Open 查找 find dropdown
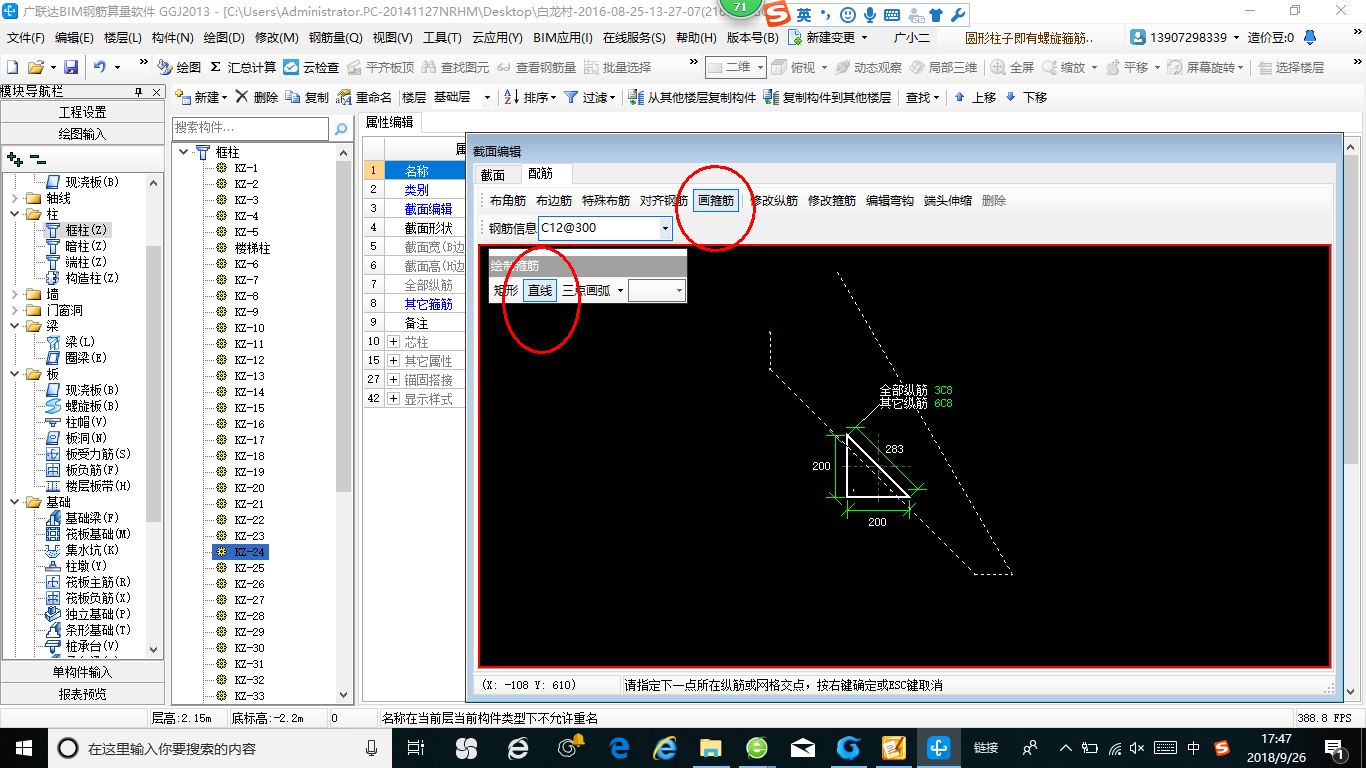The height and width of the screenshot is (768, 1366). pyautogui.click(x=923, y=97)
